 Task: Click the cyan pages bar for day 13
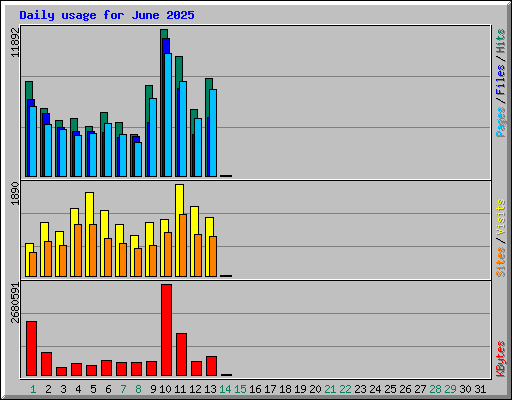(x=213, y=133)
